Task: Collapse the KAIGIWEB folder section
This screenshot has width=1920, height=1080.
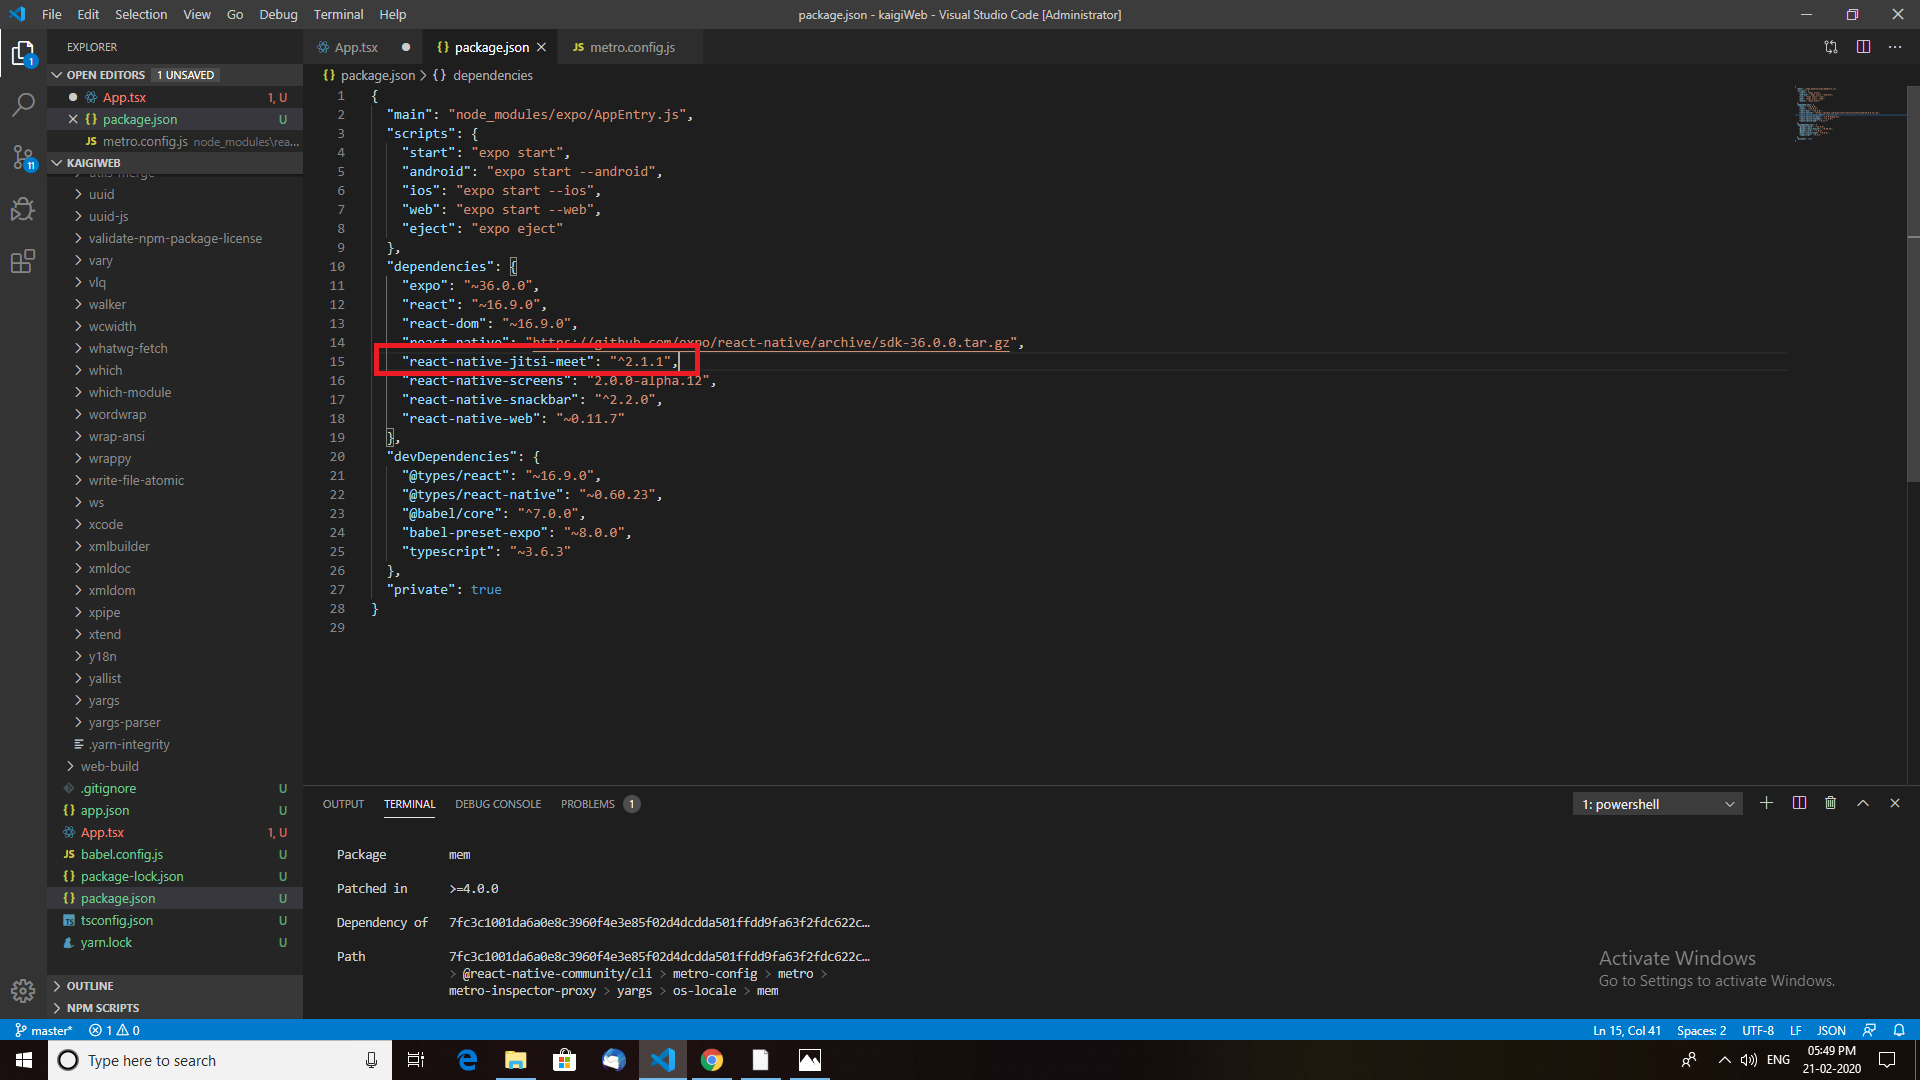Action: (93, 163)
